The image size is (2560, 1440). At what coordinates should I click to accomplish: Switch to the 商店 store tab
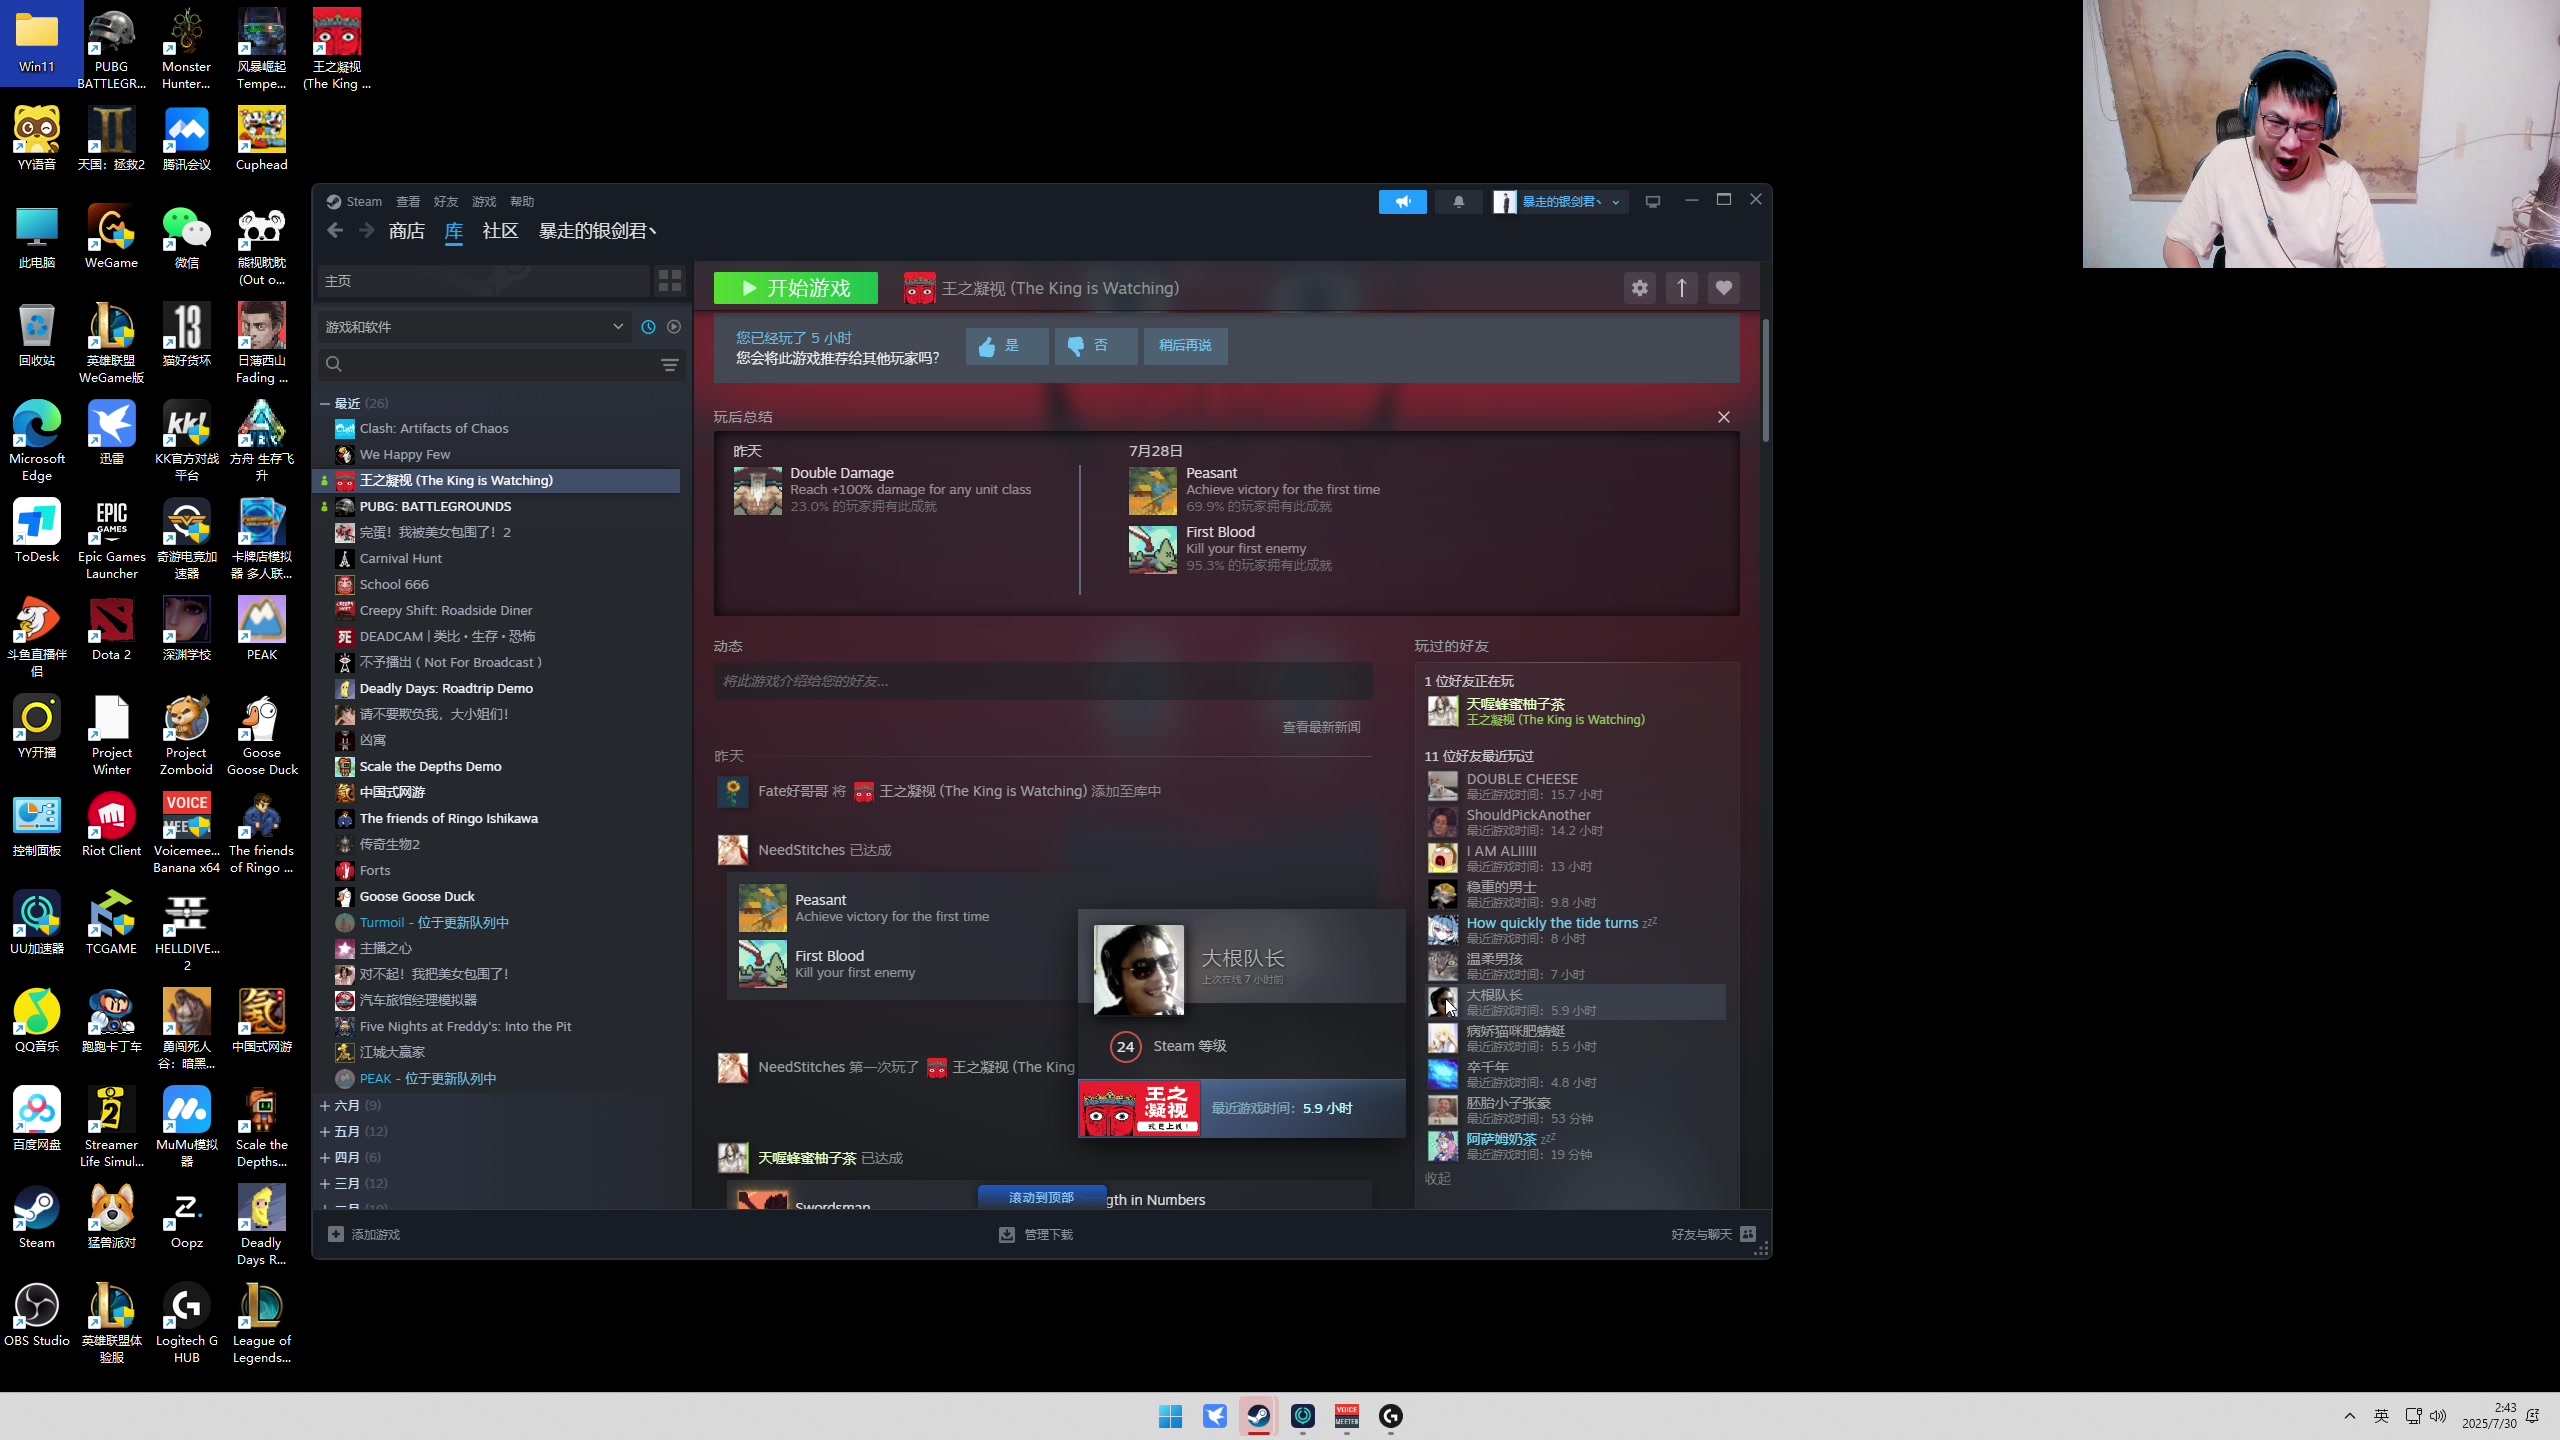406,231
